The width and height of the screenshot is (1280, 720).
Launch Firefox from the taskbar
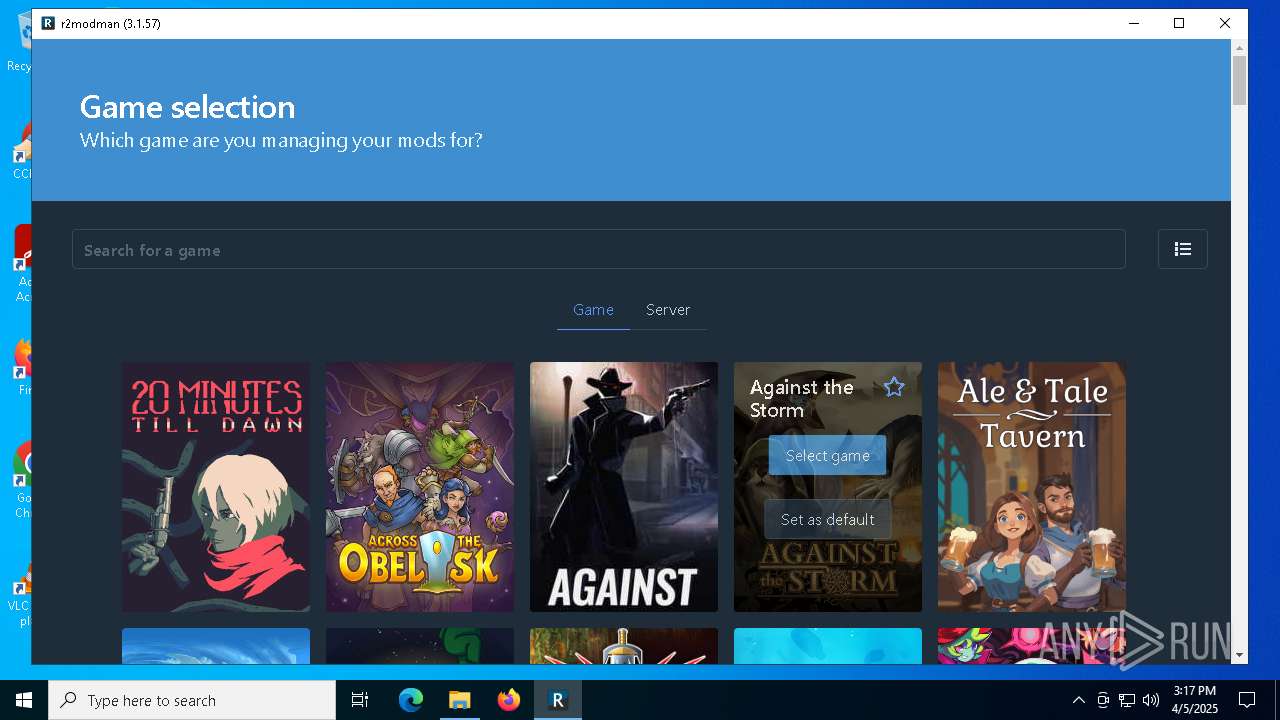pos(509,700)
